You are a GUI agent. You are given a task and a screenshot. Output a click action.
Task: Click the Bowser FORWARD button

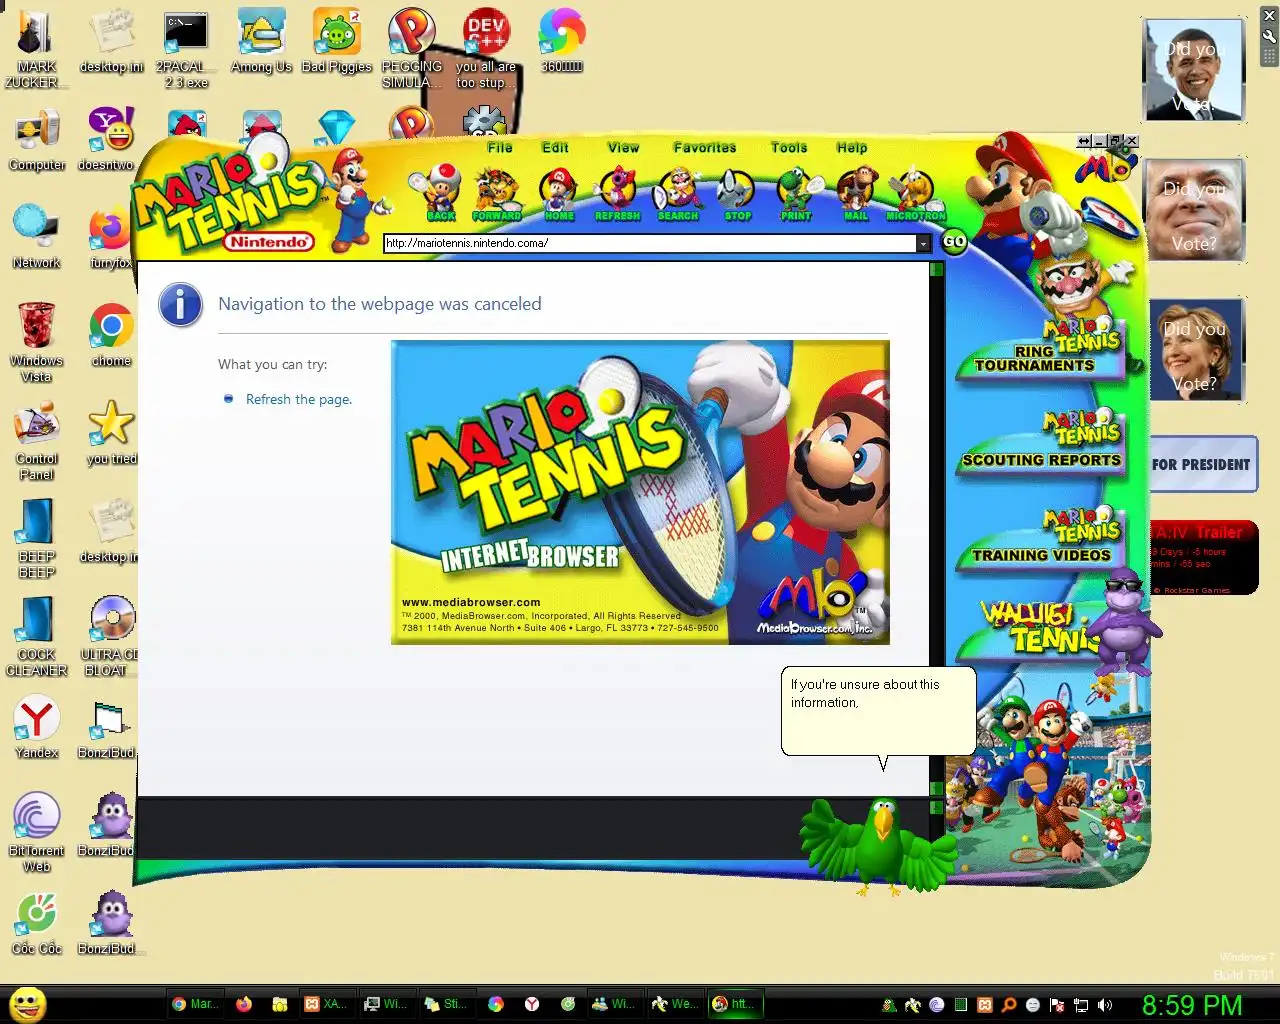[497, 193]
